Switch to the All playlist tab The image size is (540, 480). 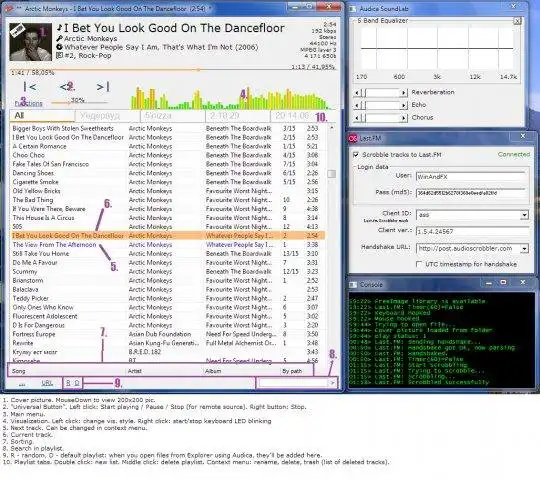point(42,116)
